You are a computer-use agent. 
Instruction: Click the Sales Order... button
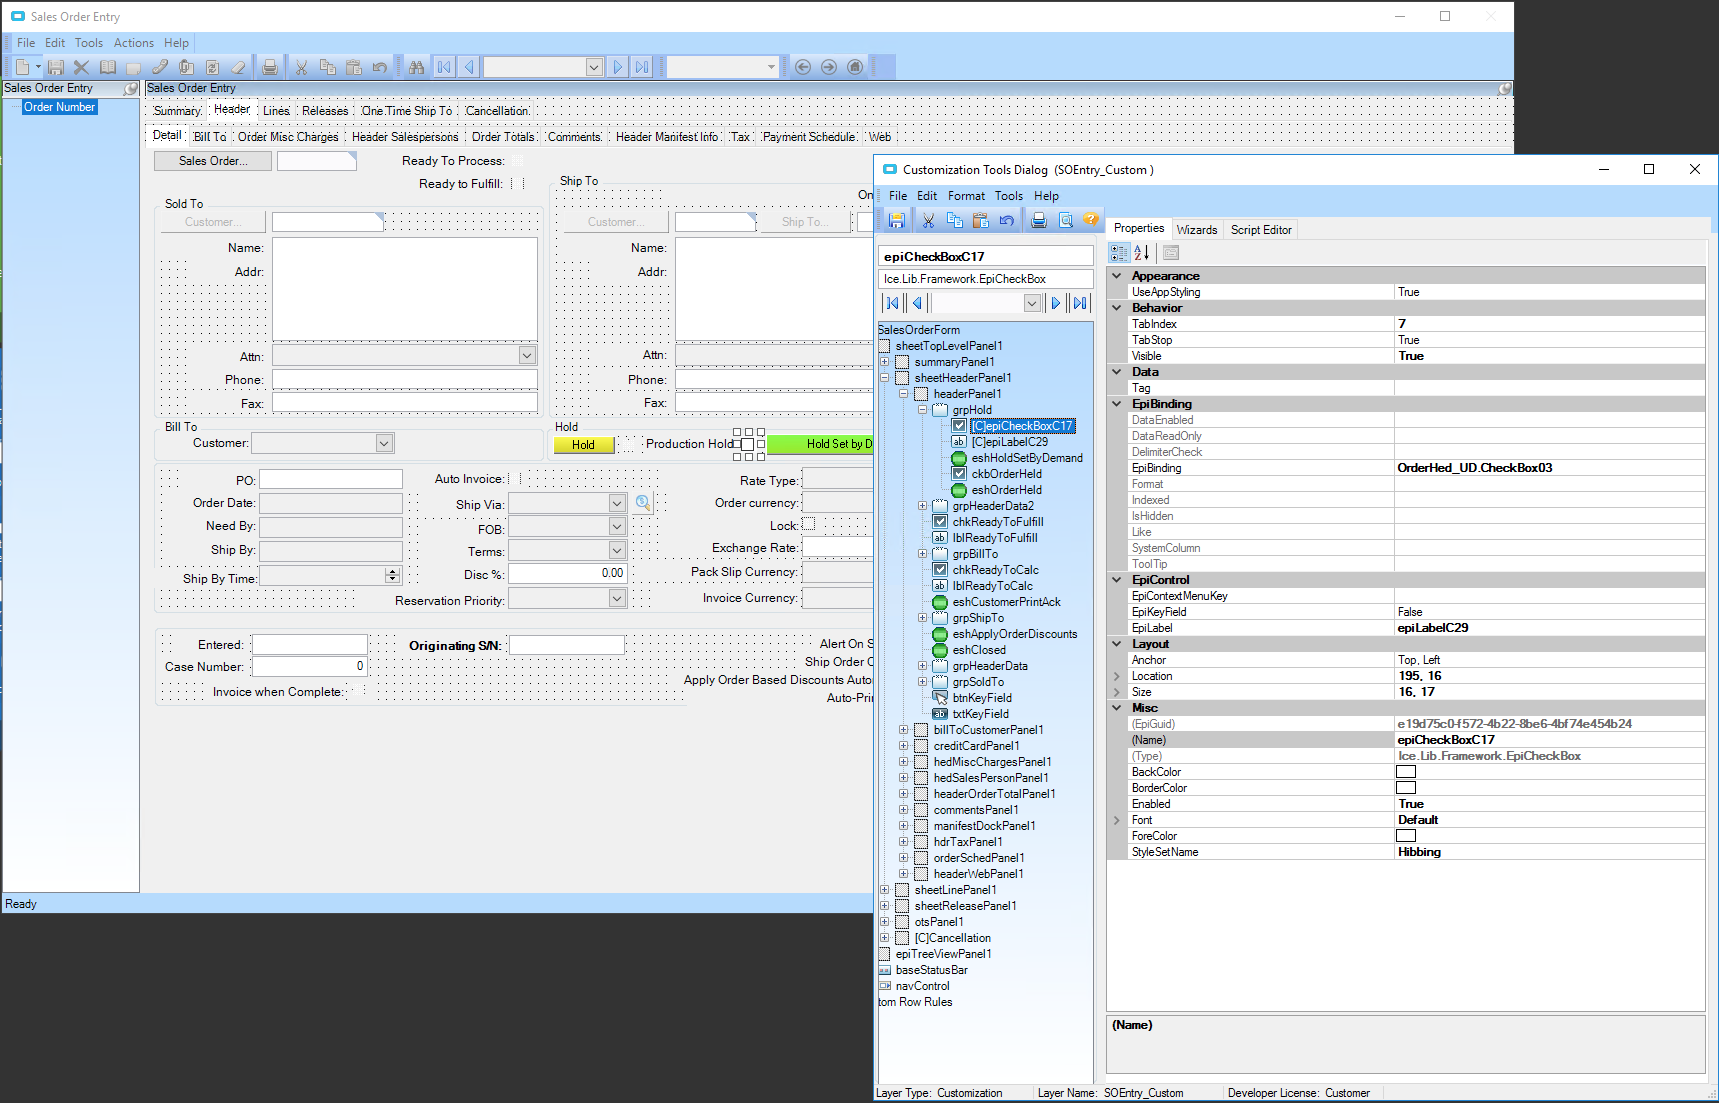click(x=213, y=161)
